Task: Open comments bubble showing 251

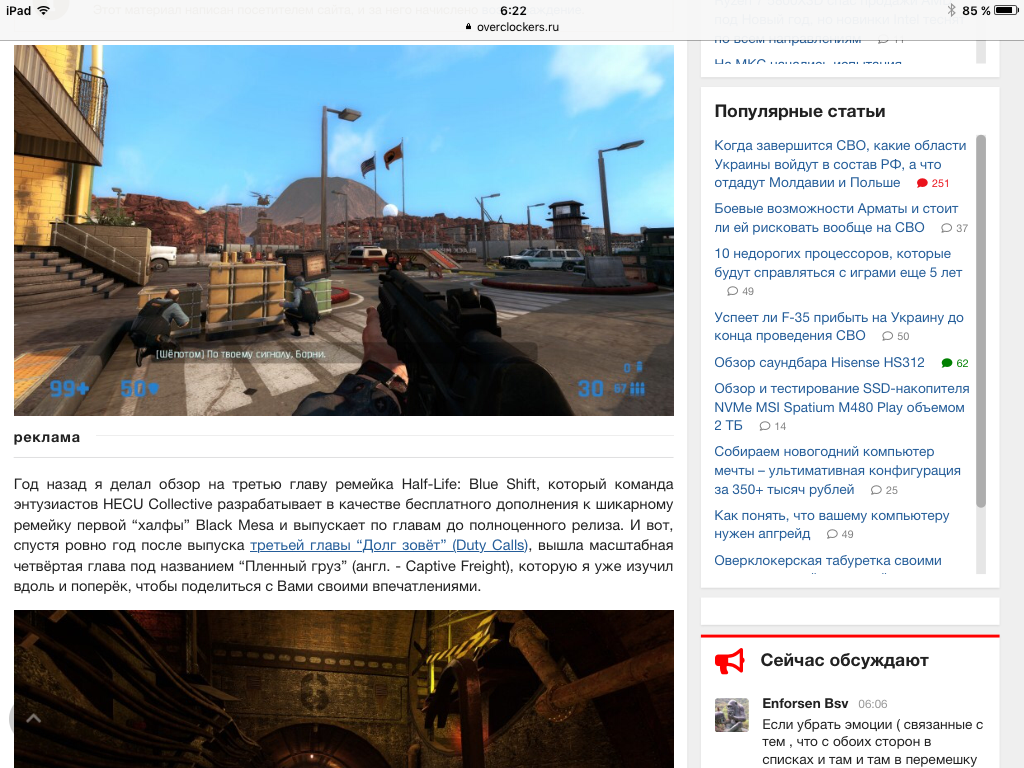Action: tap(933, 184)
